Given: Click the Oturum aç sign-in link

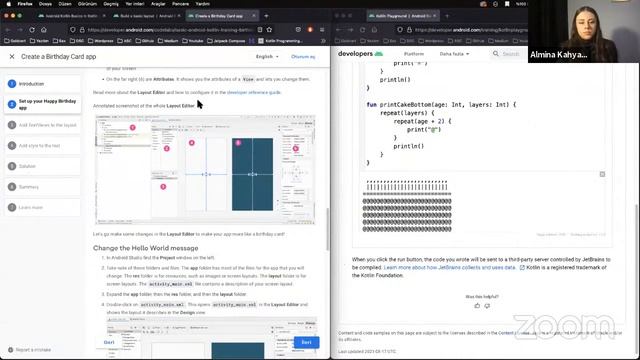Looking at the screenshot, I should (303, 57).
